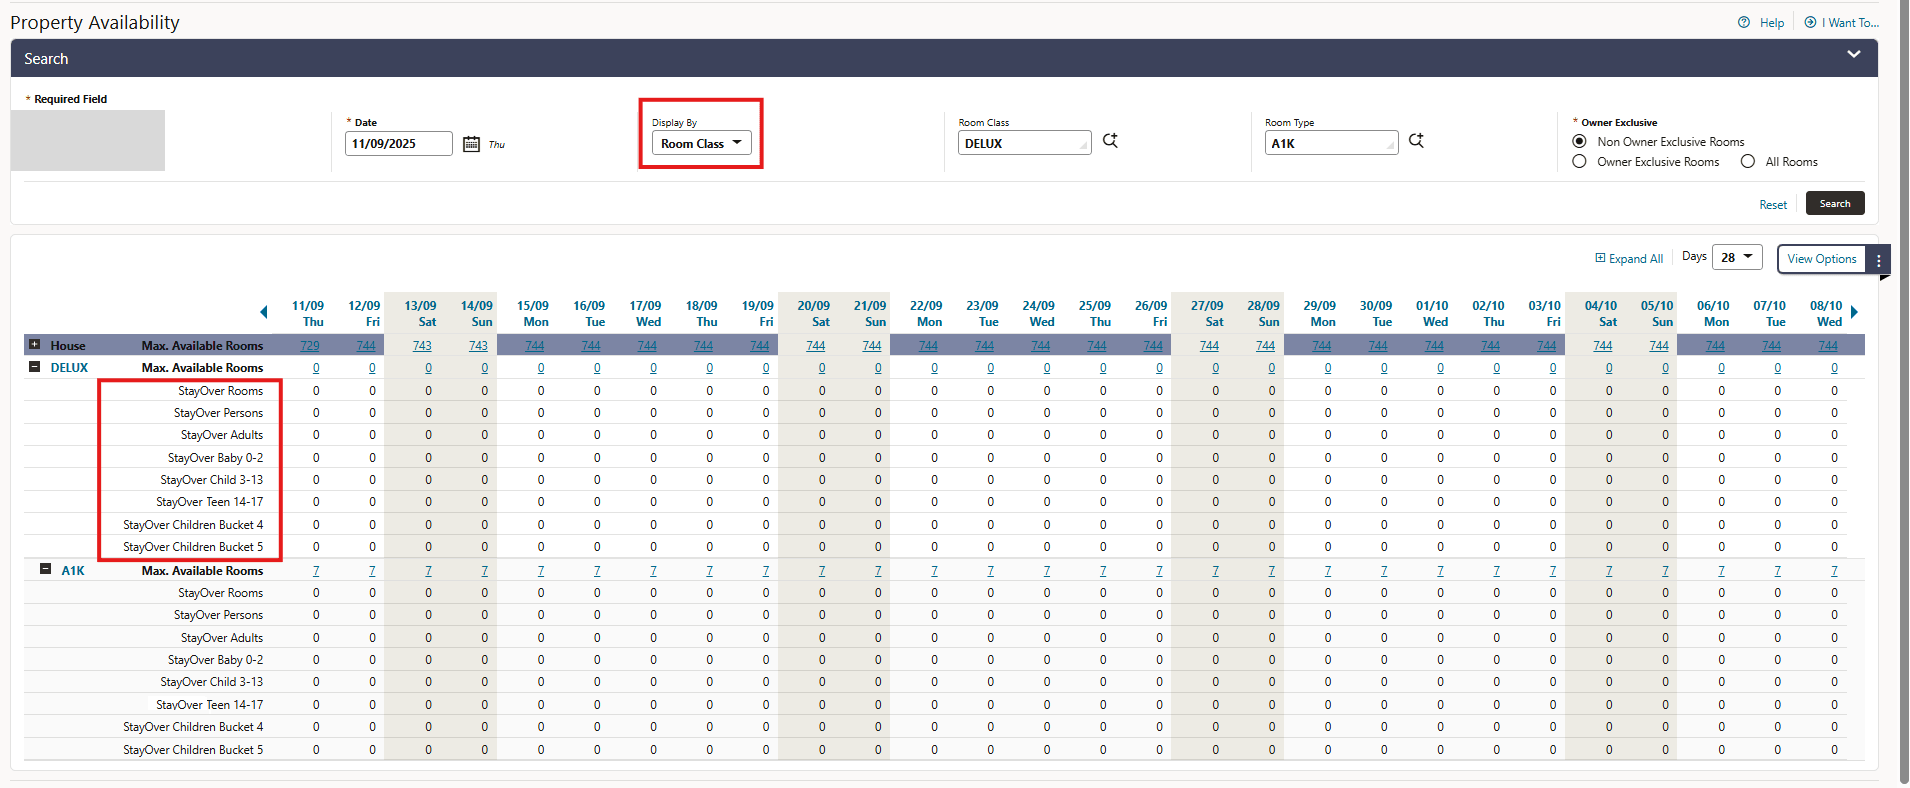Click the Room Type A1K input field
This screenshot has height=788, width=1910.
coord(1331,144)
